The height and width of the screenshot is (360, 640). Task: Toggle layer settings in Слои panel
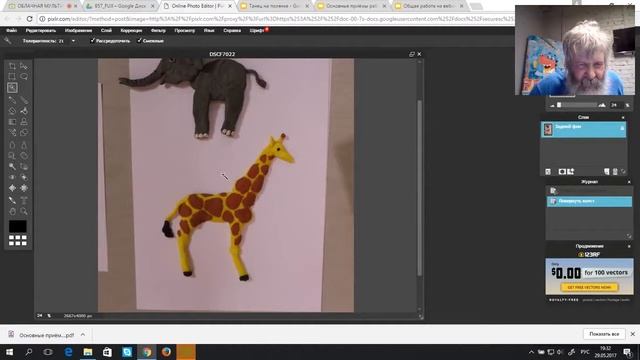point(548,172)
